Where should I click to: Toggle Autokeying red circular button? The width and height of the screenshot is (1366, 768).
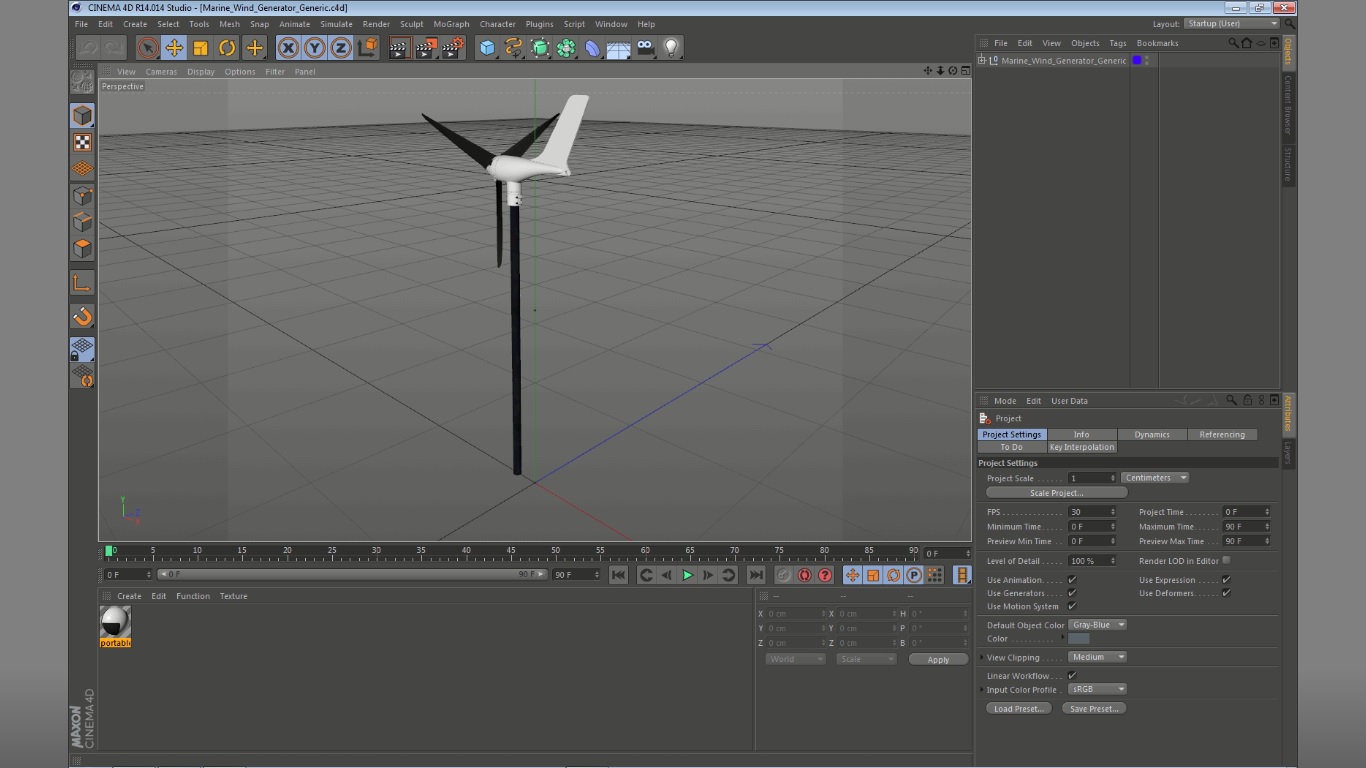click(x=804, y=575)
